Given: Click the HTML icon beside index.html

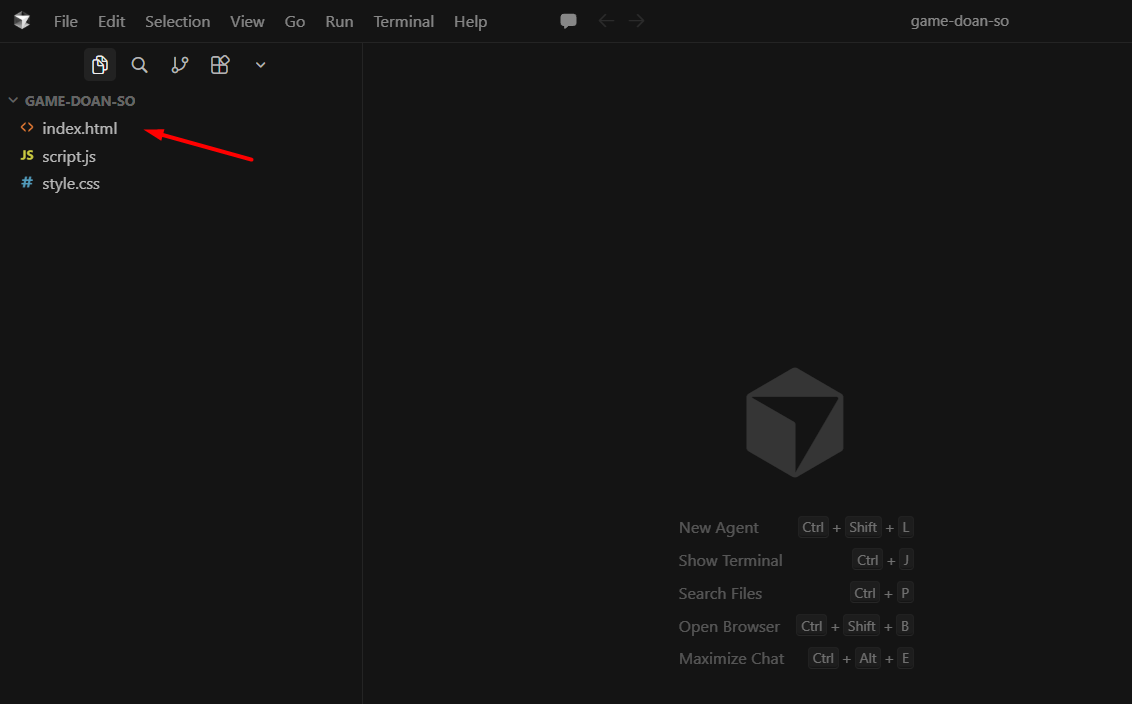Looking at the screenshot, I should click(x=27, y=128).
